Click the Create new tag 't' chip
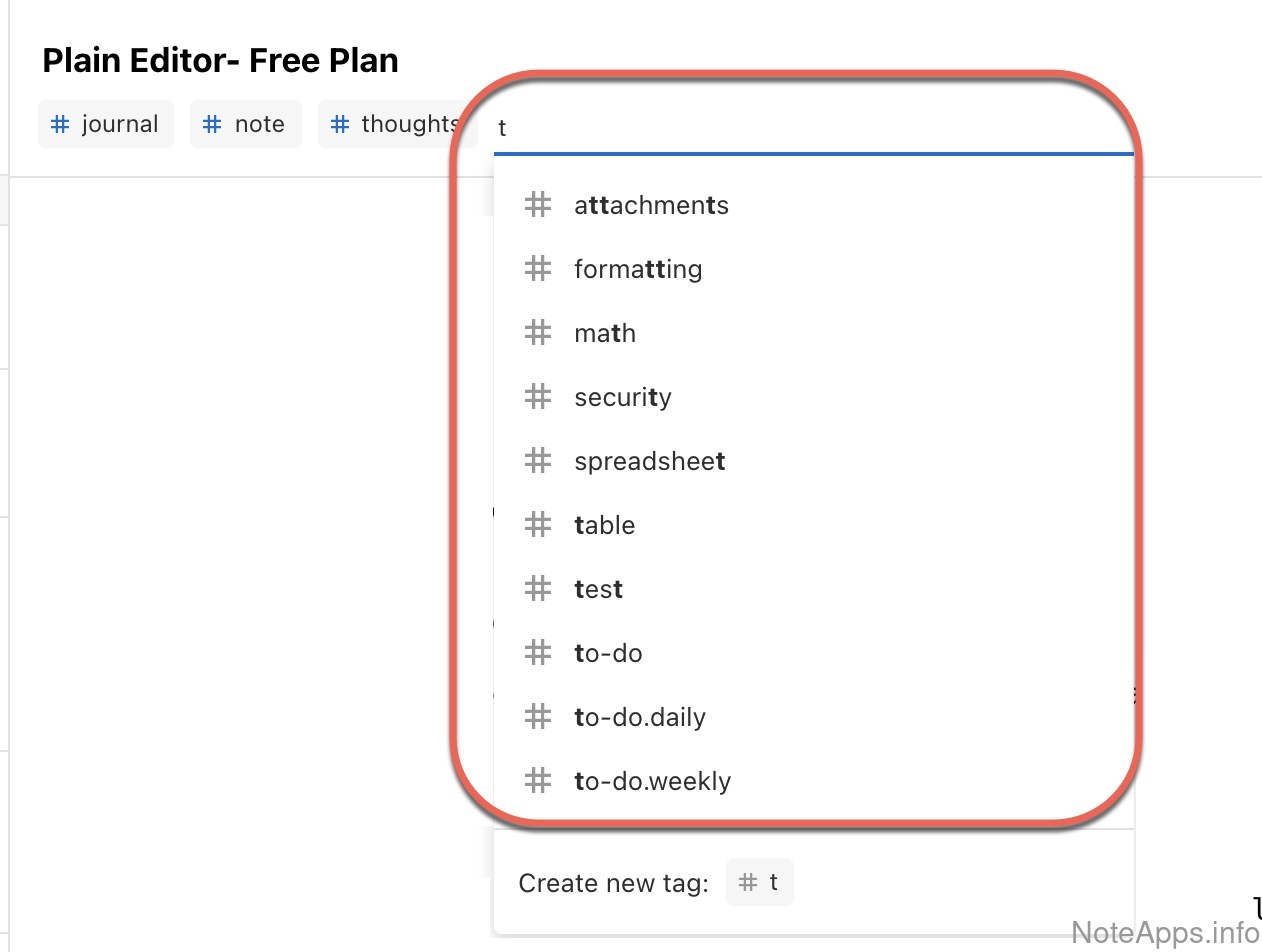1262x952 pixels. click(760, 882)
